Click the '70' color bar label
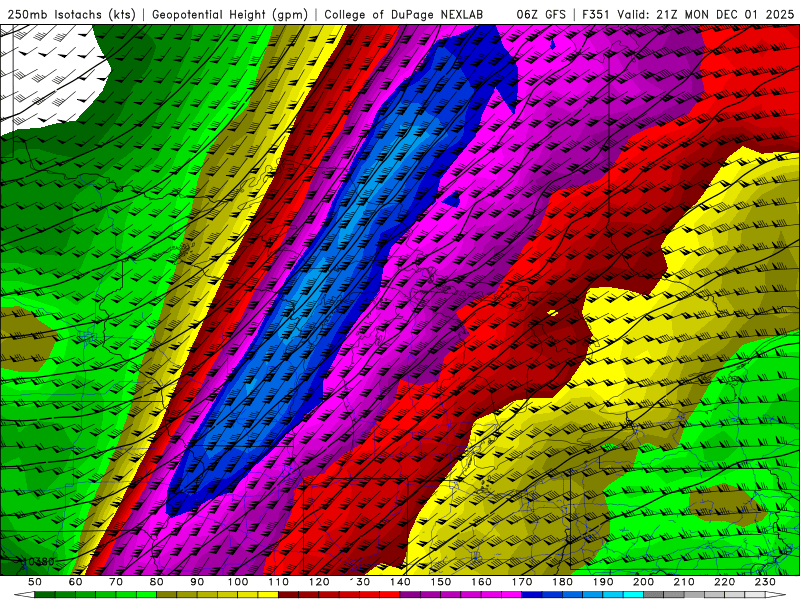The image size is (800, 600). tap(116, 582)
